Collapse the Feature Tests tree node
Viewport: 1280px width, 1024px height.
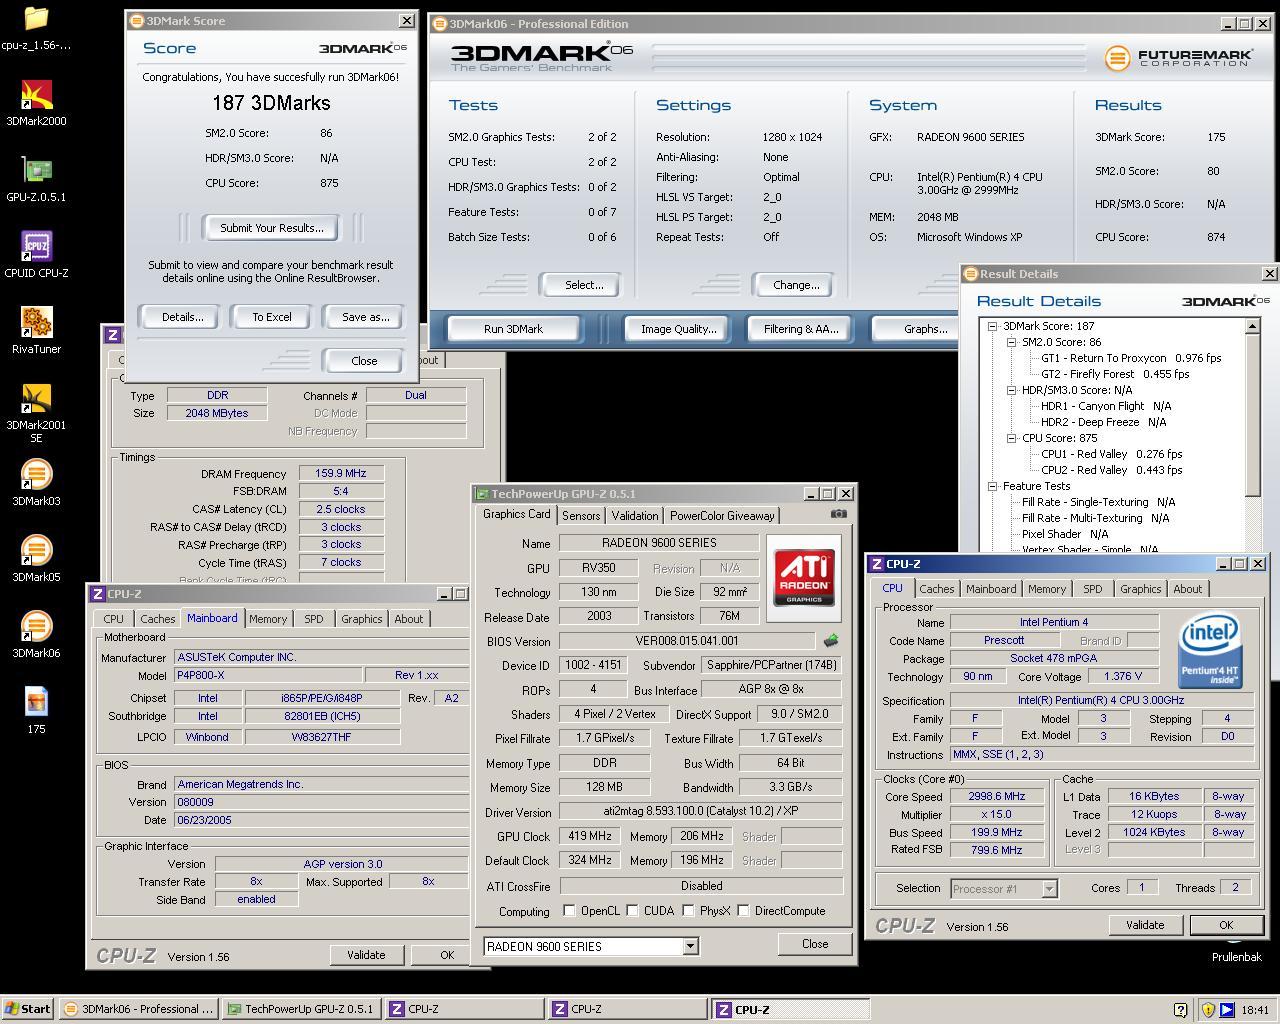pyautogui.click(x=992, y=486)
